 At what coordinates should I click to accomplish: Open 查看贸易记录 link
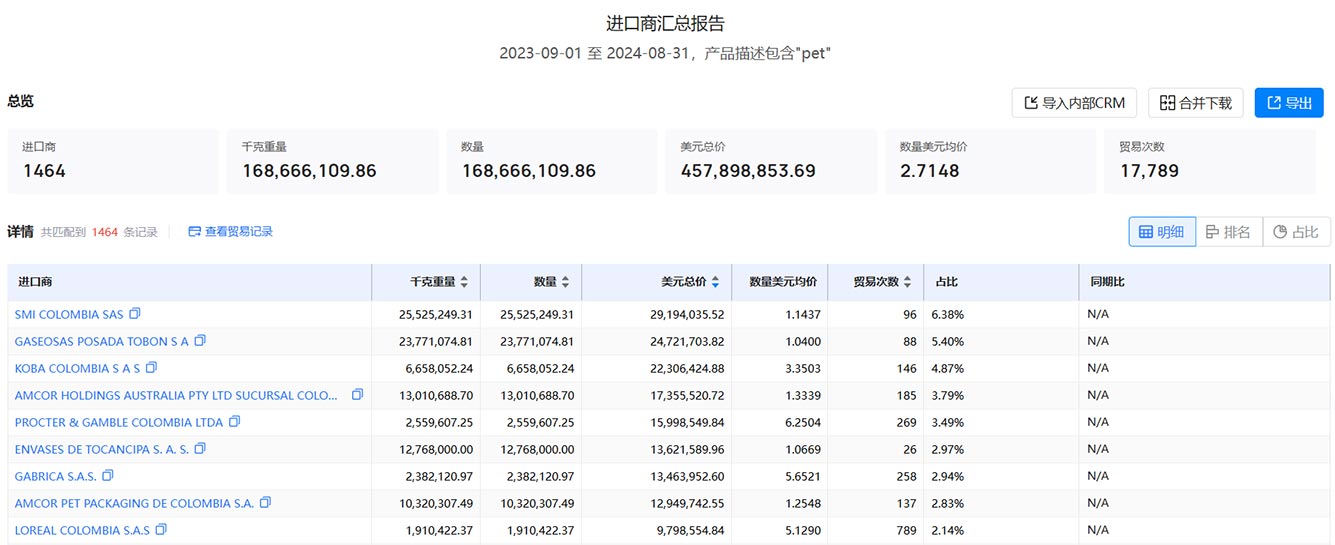click(230, 232)
